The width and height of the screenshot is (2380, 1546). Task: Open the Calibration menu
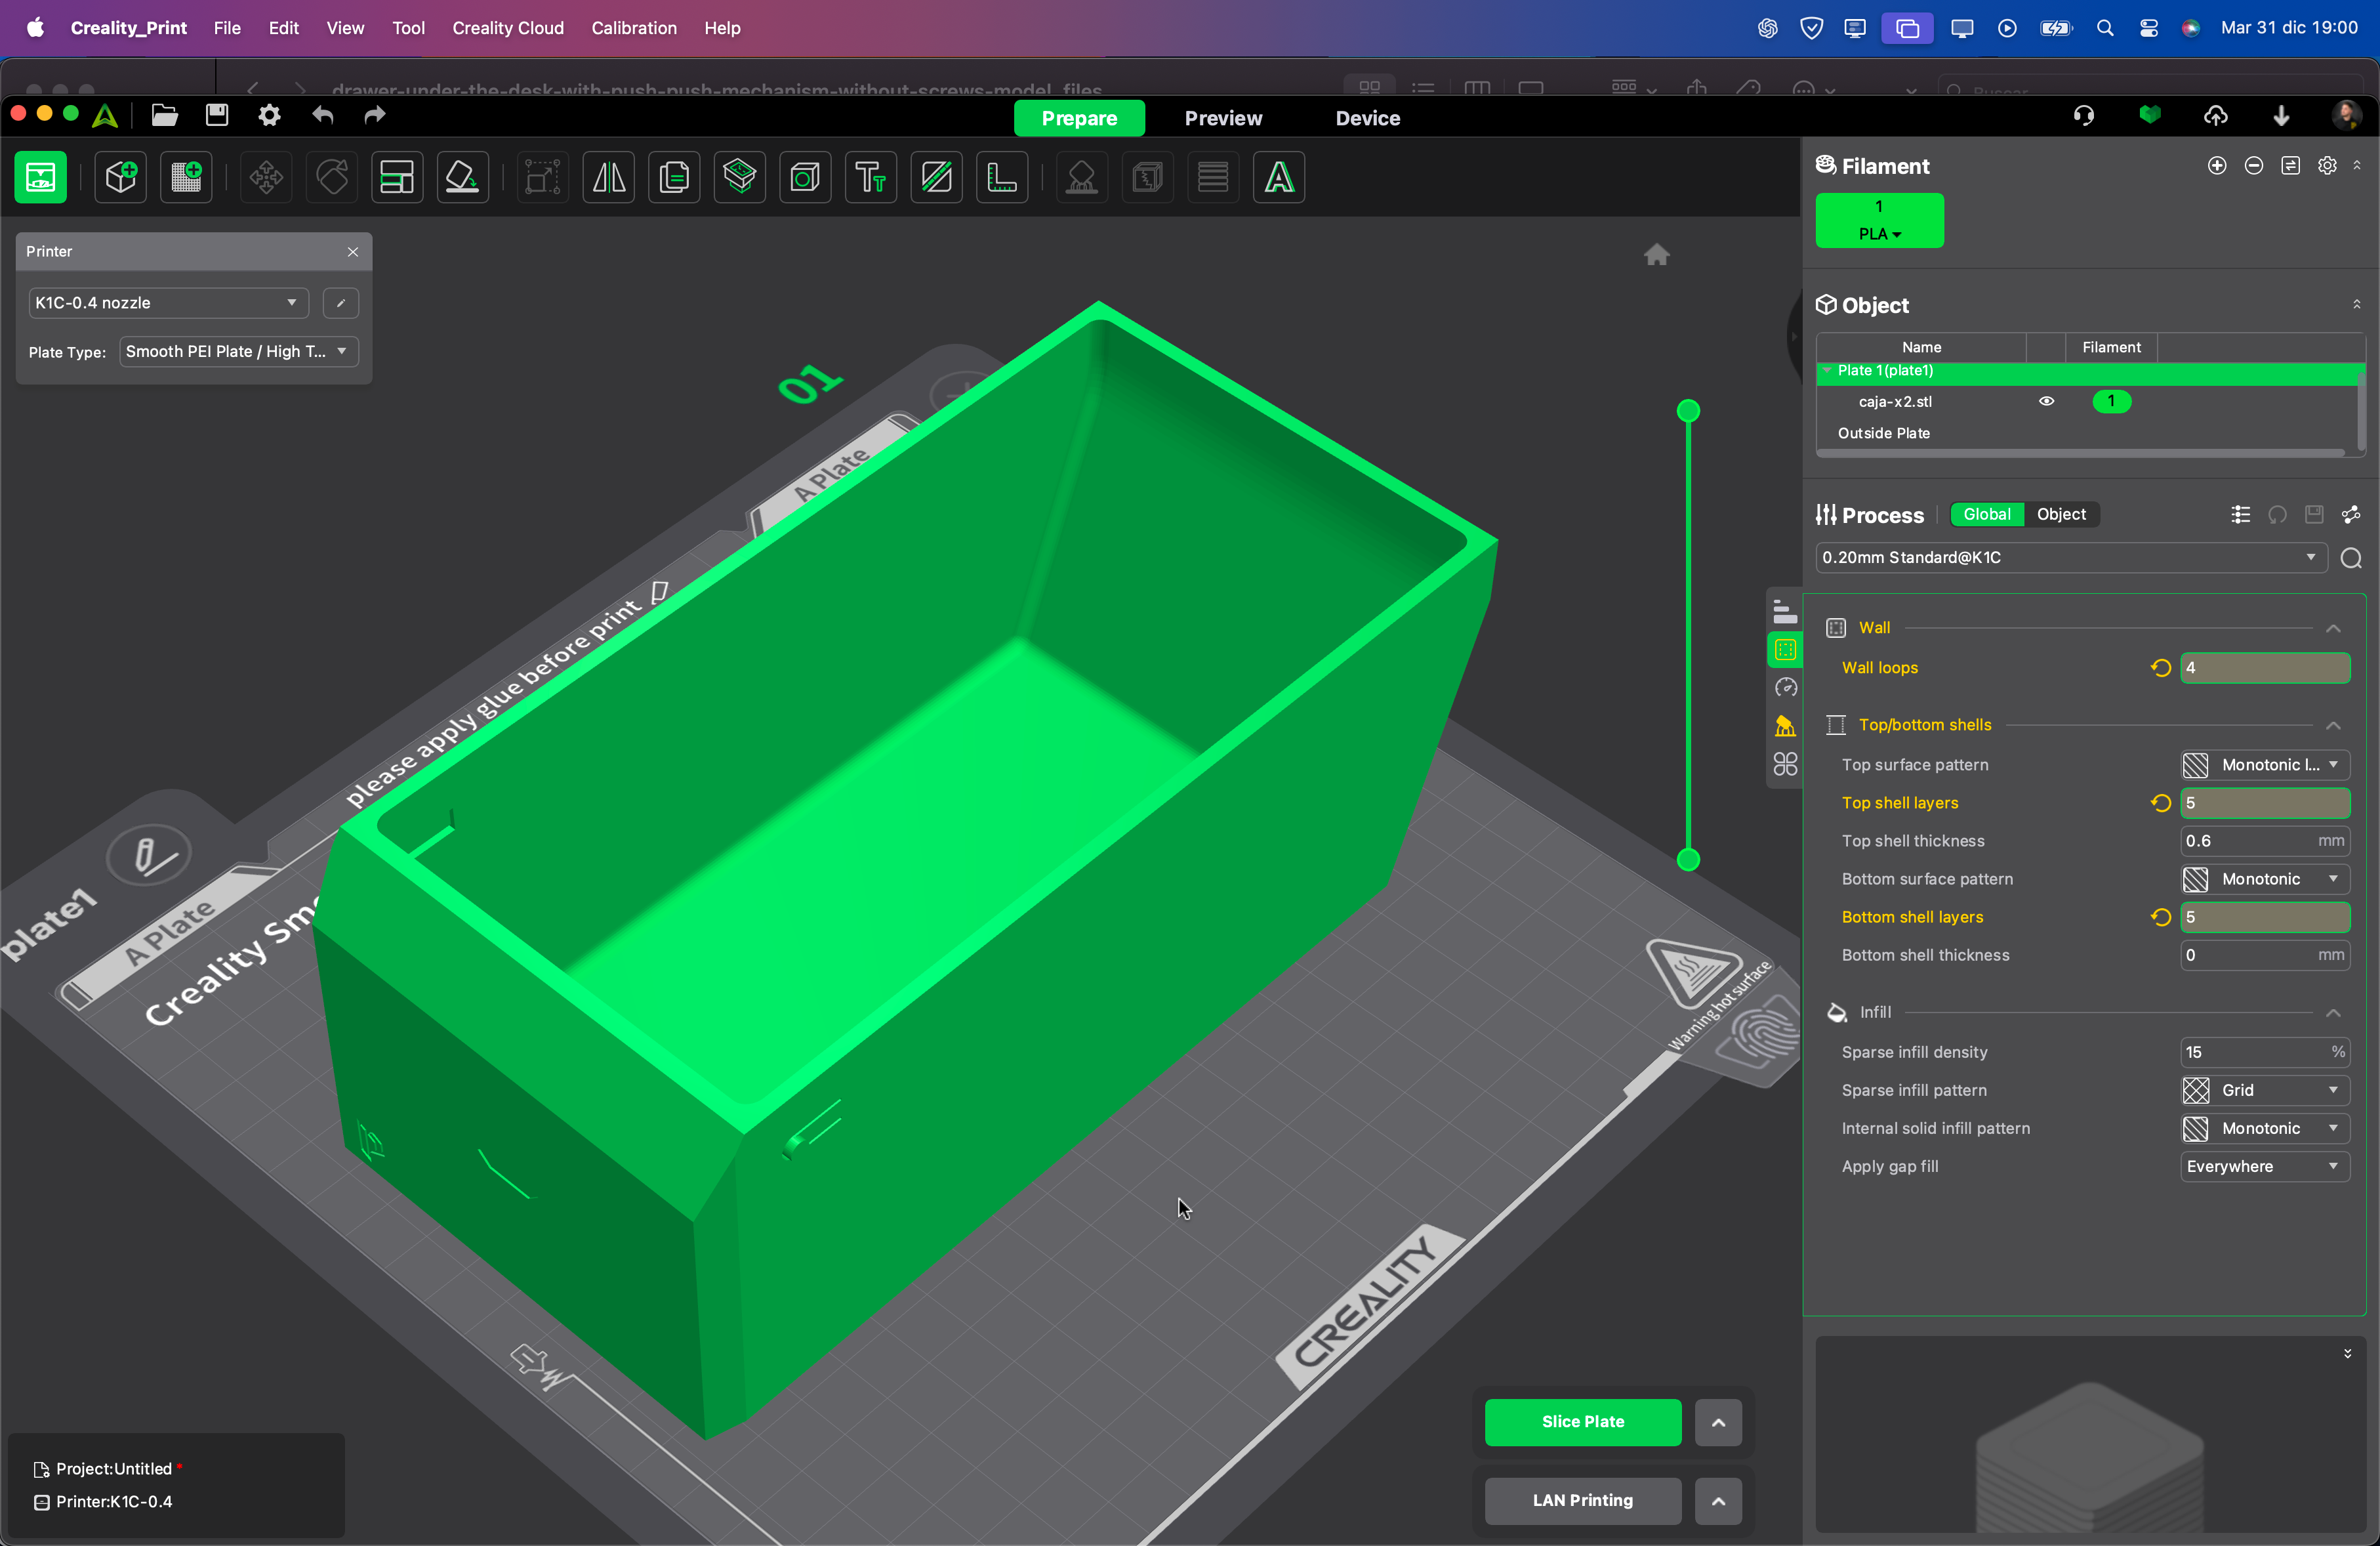(x=633, y=28)
